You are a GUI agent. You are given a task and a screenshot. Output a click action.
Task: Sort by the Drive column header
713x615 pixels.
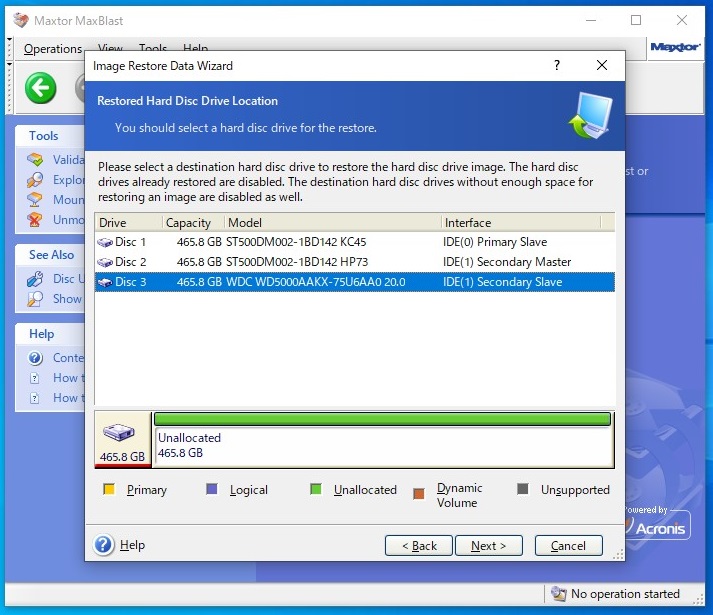[129, 222]
